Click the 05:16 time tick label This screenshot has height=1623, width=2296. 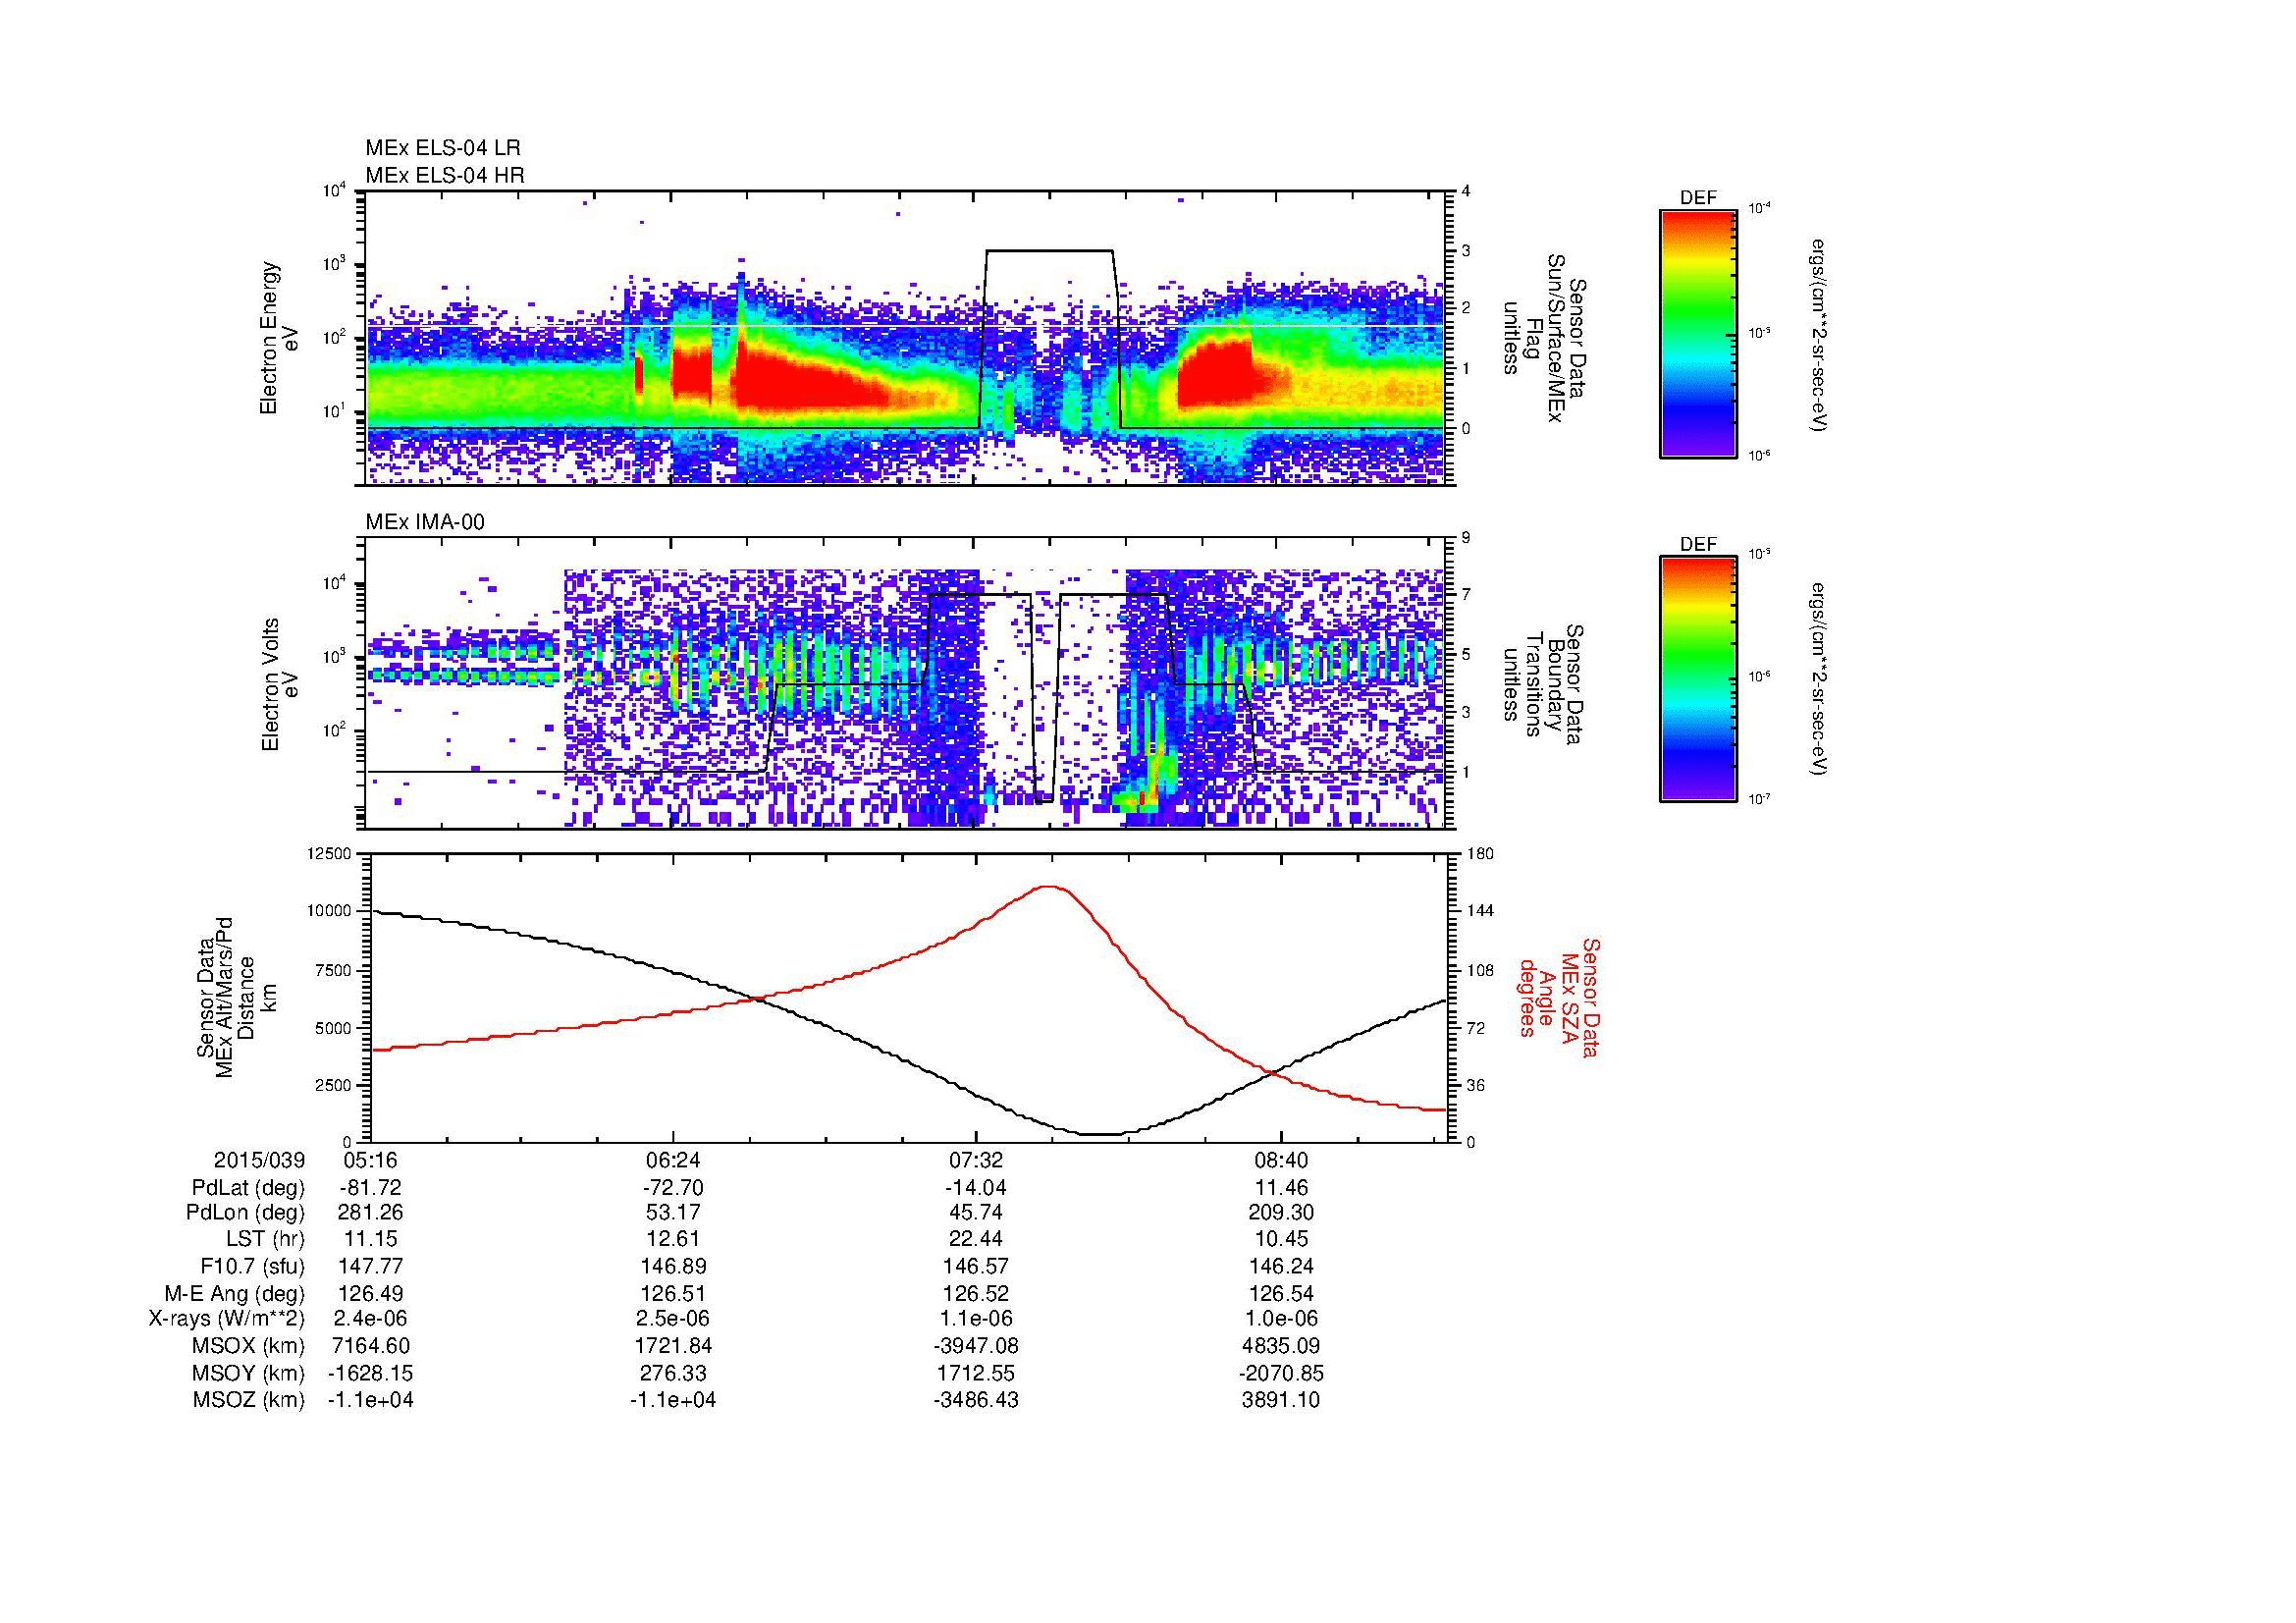(371, 1160)
